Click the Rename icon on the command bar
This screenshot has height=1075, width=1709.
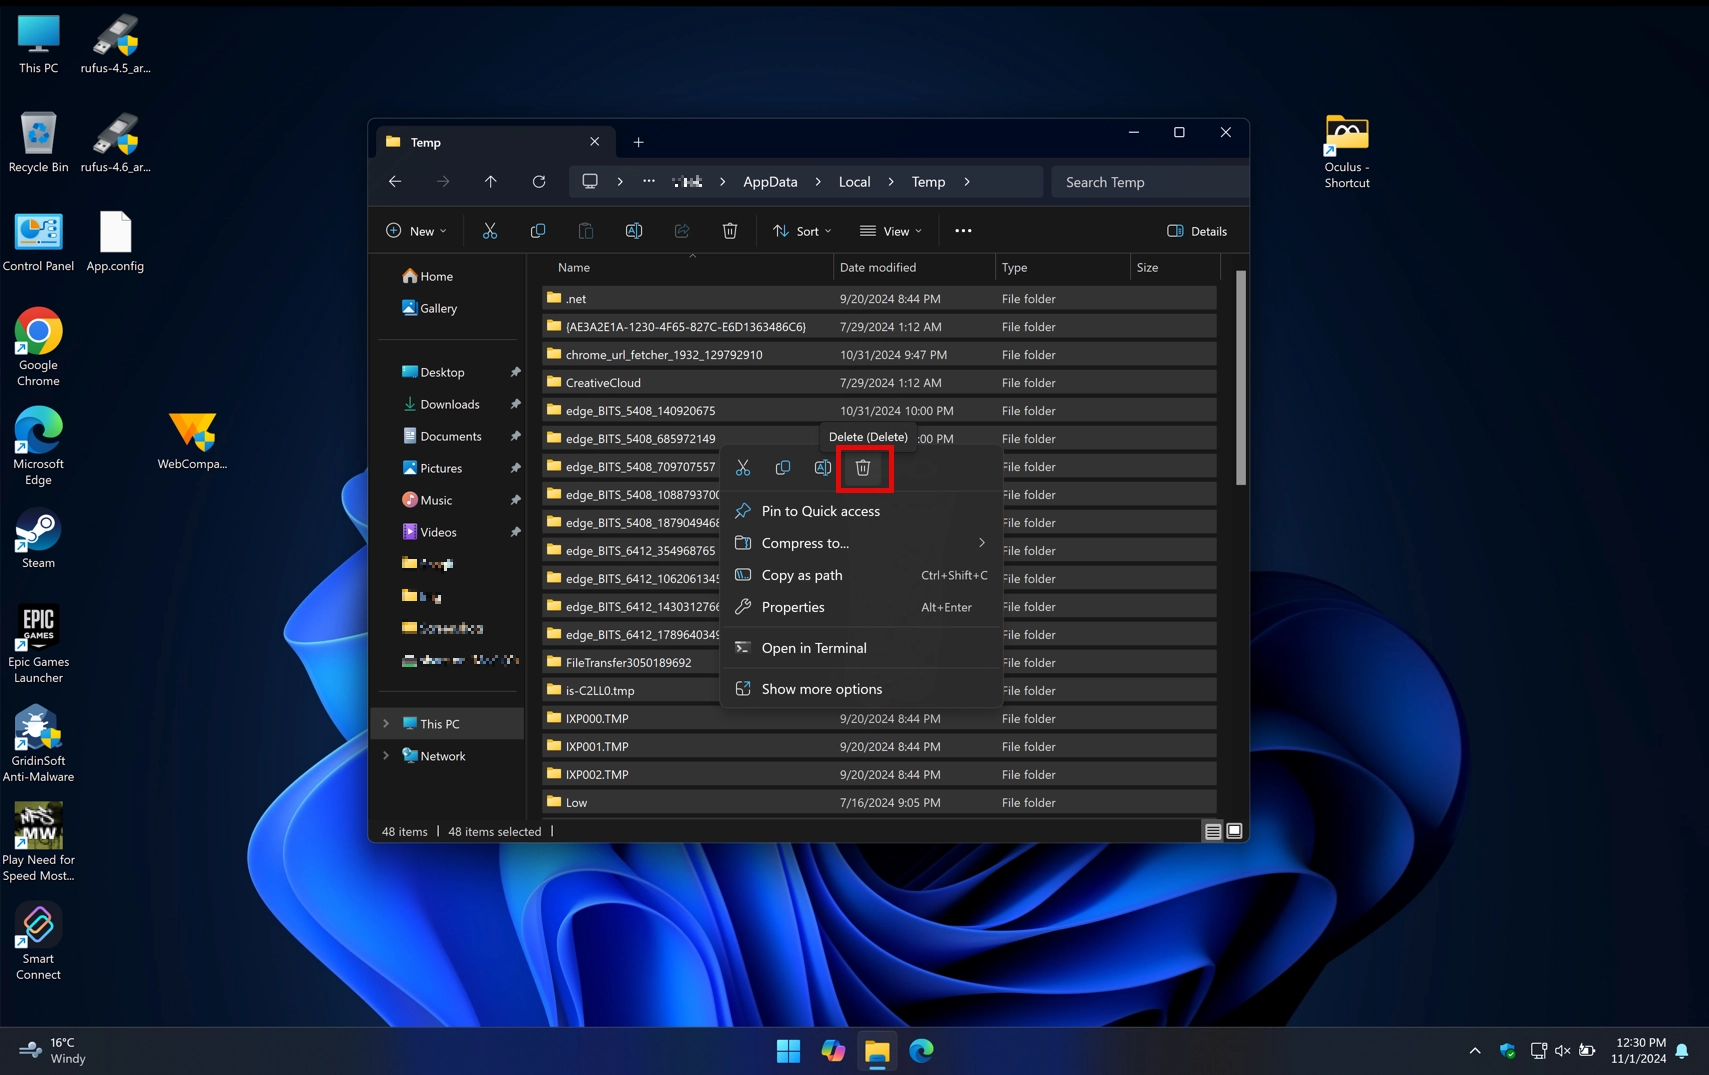(634, 230)
